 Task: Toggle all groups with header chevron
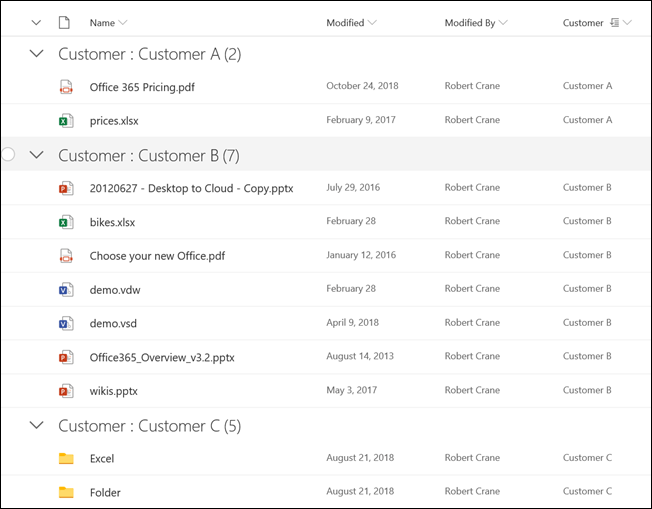coord(37,22)
